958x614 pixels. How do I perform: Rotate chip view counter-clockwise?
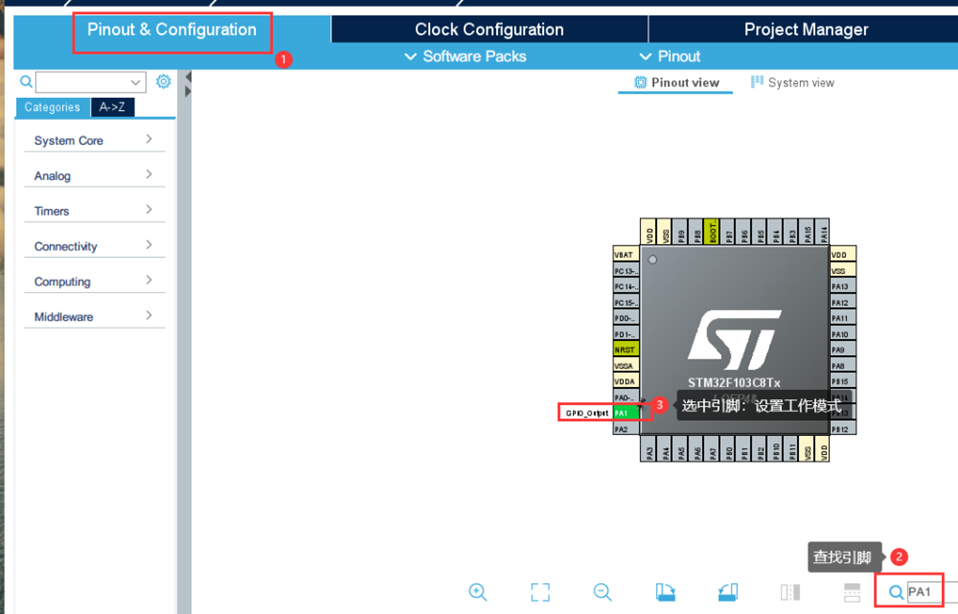[728, 592]
